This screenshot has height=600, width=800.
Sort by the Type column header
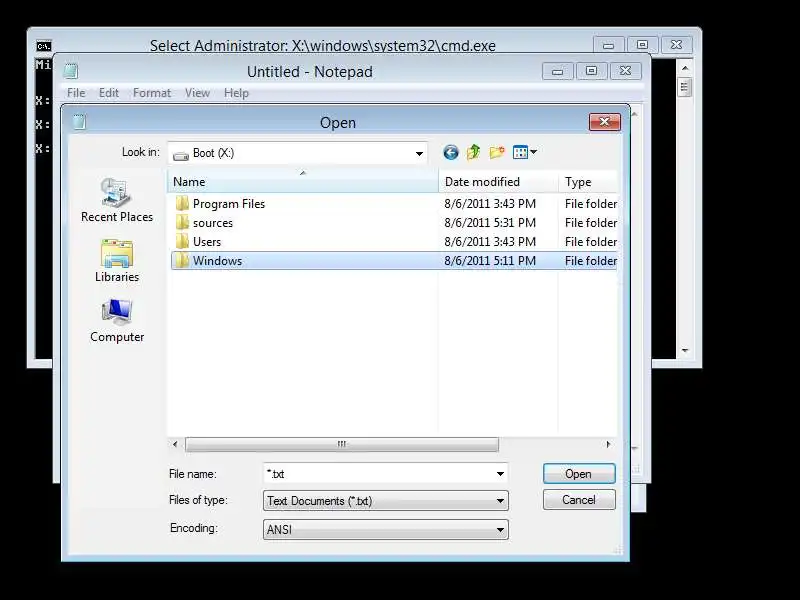point(588,182)
